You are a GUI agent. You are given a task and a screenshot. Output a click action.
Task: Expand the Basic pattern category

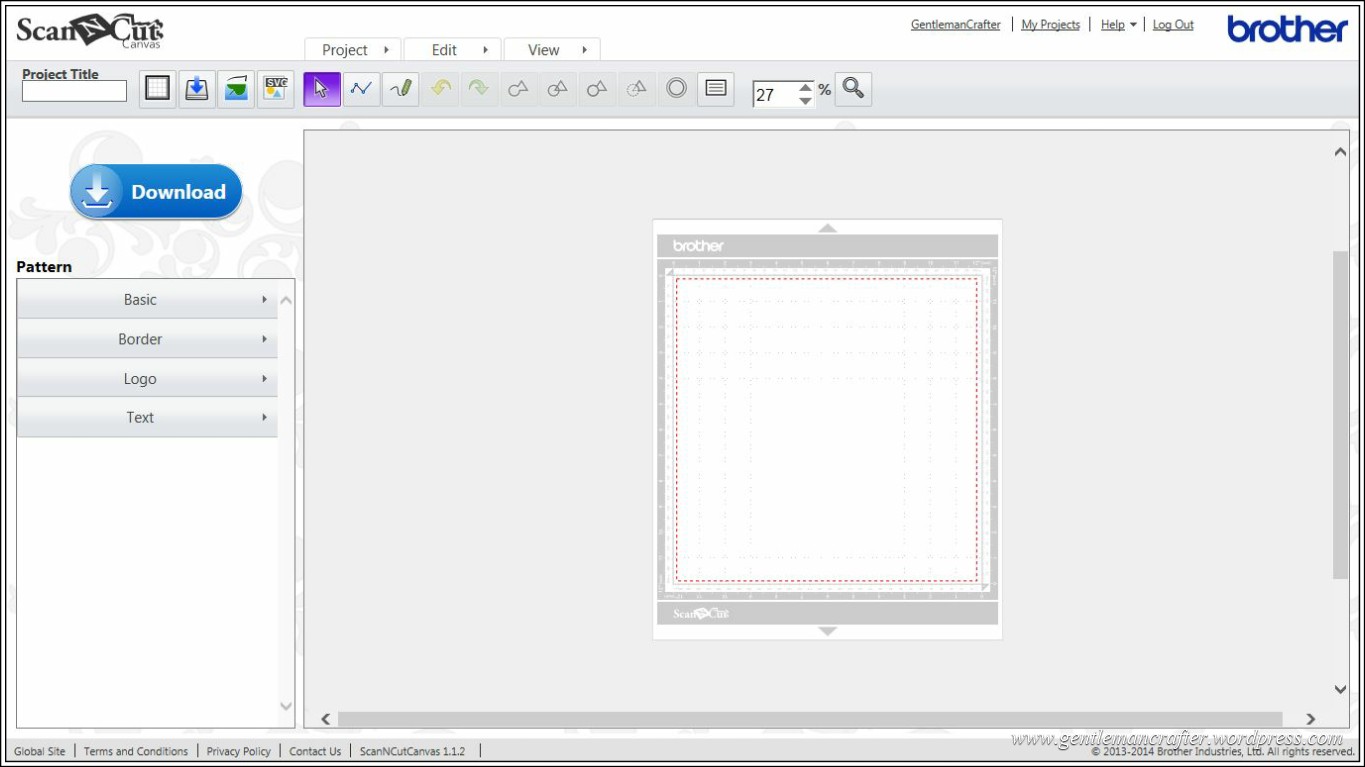(147, 299)
